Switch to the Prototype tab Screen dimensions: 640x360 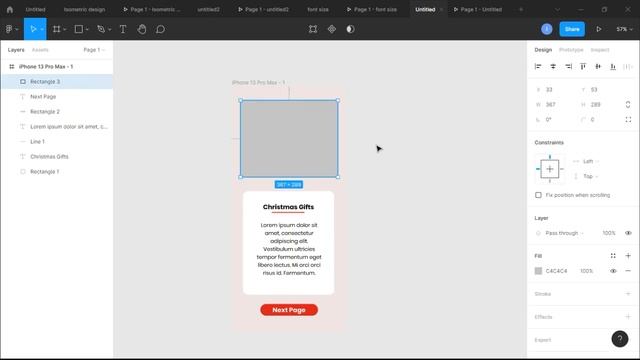pos(571,50)
